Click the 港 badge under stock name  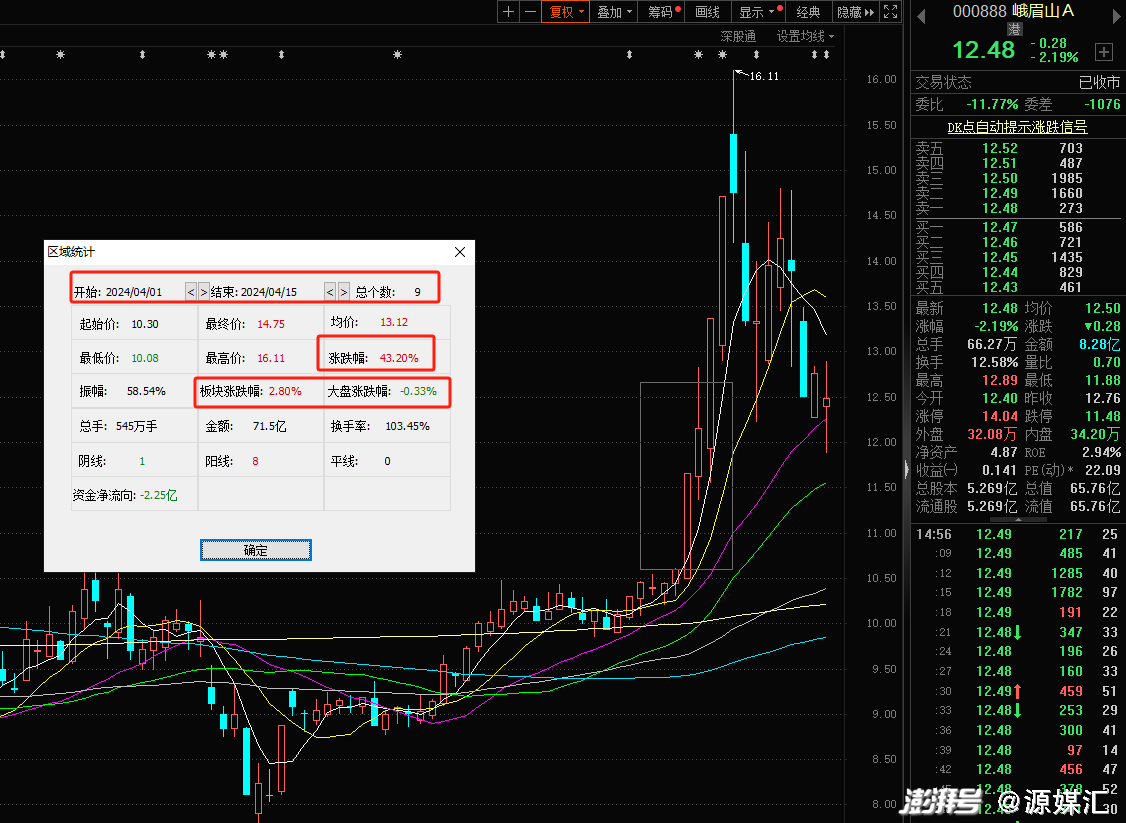coord(1015,29)
